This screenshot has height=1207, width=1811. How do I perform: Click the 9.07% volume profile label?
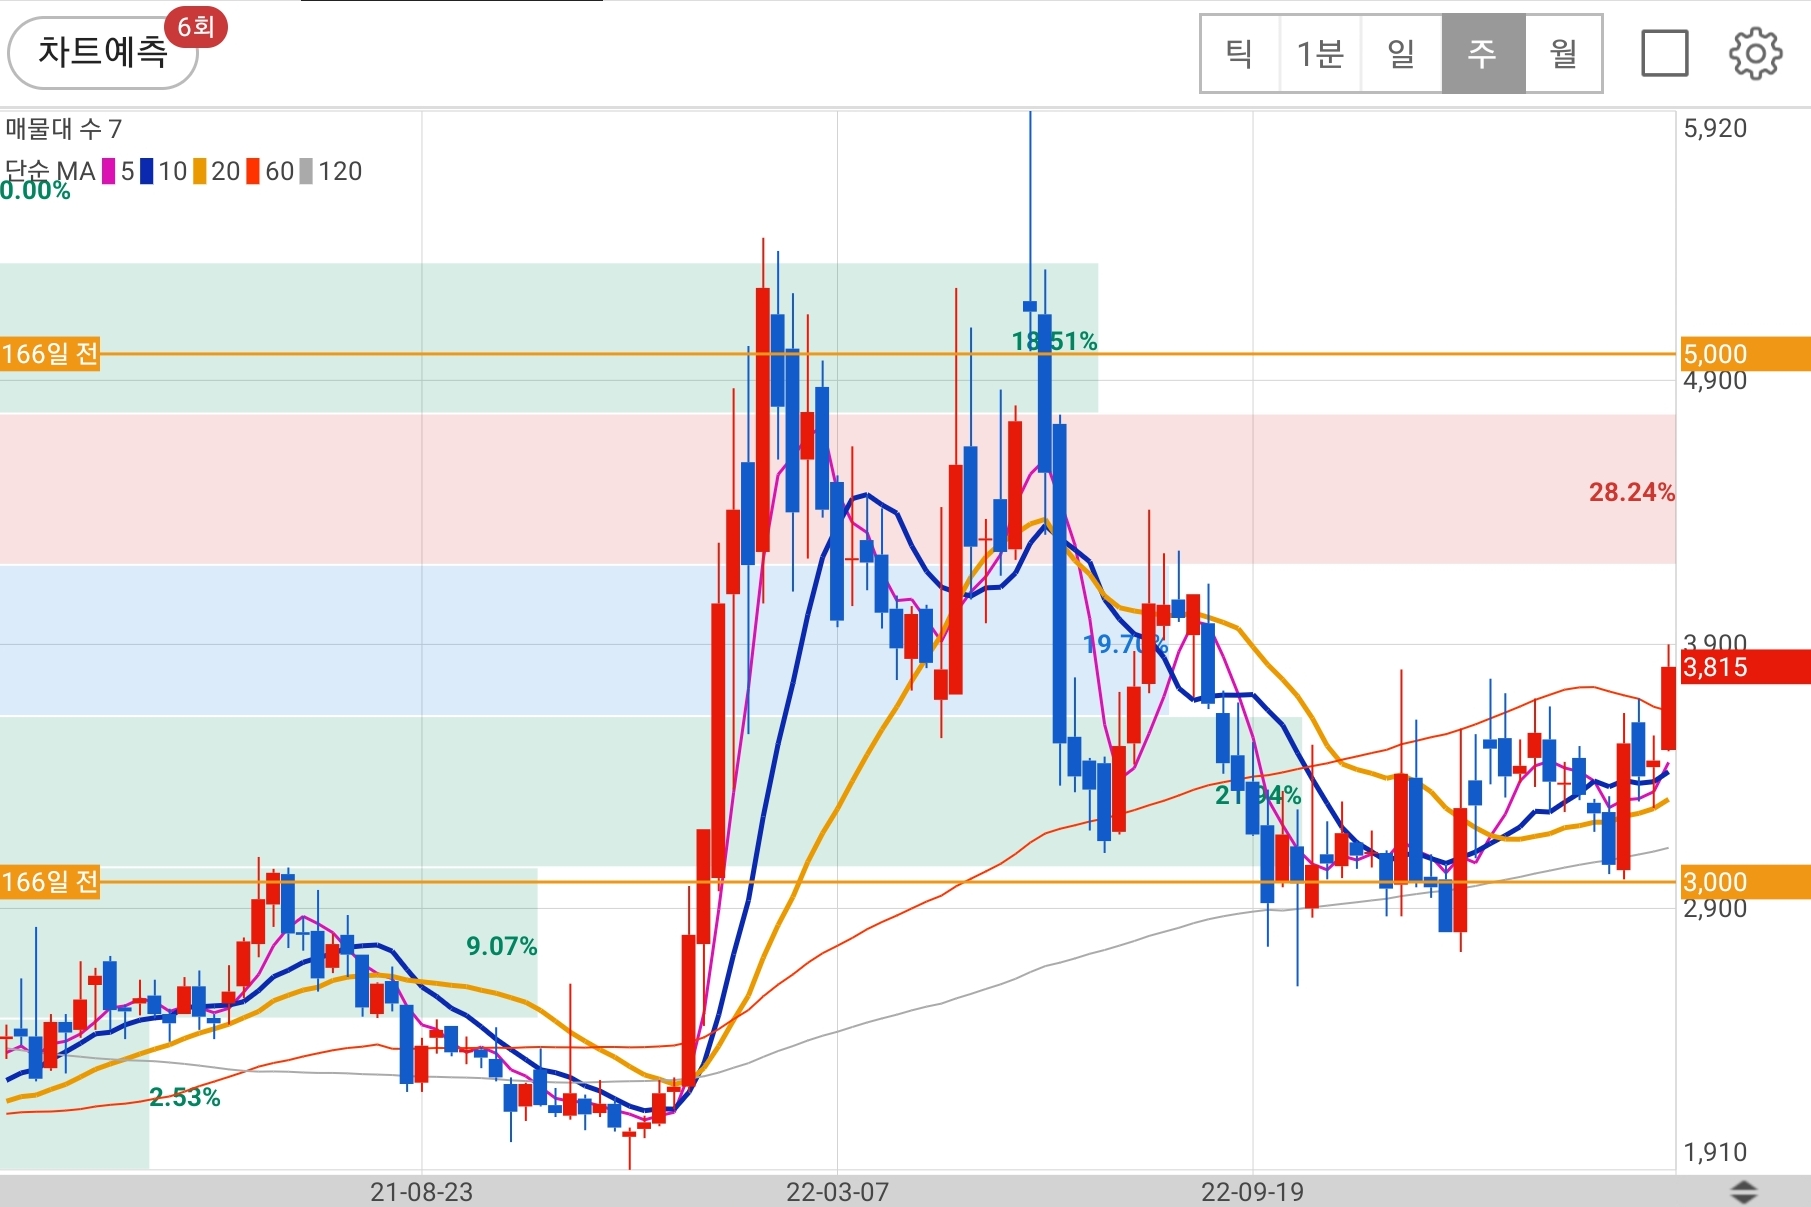pos(502,946)
